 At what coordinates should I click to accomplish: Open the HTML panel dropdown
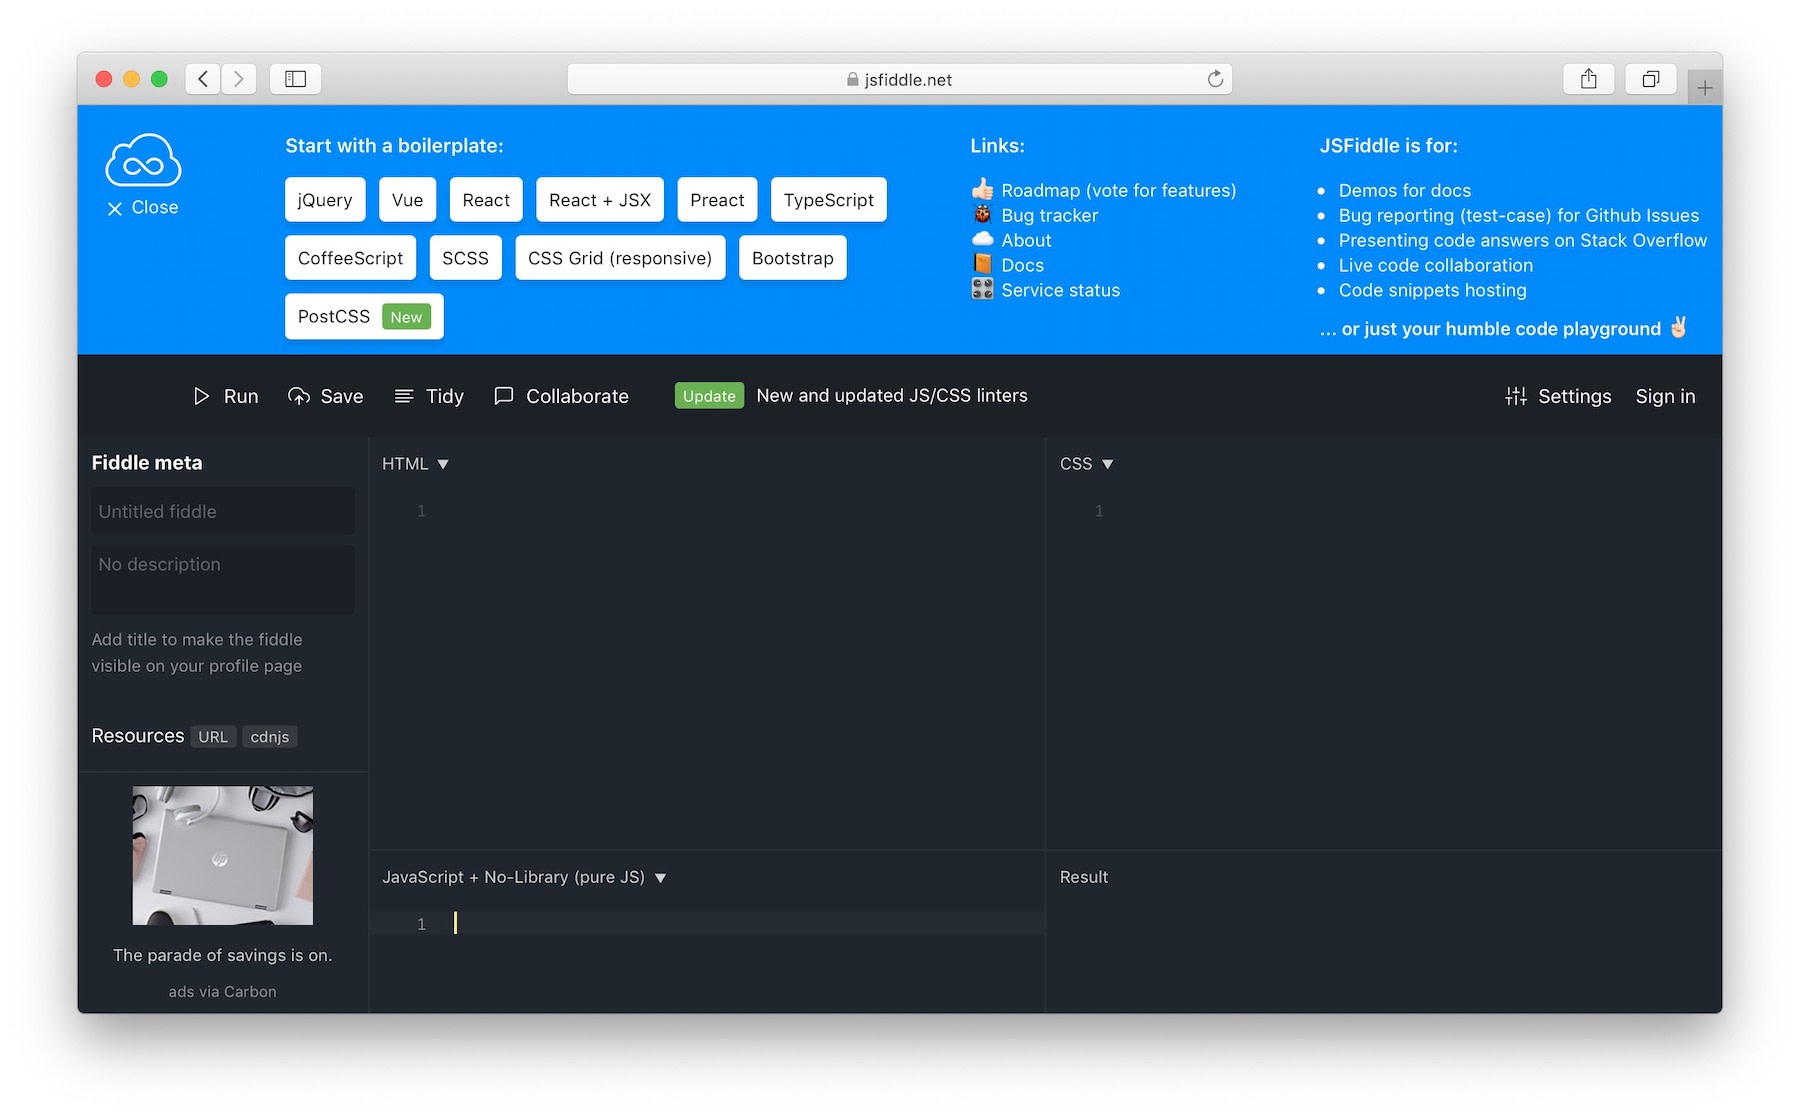coord(443,463)
